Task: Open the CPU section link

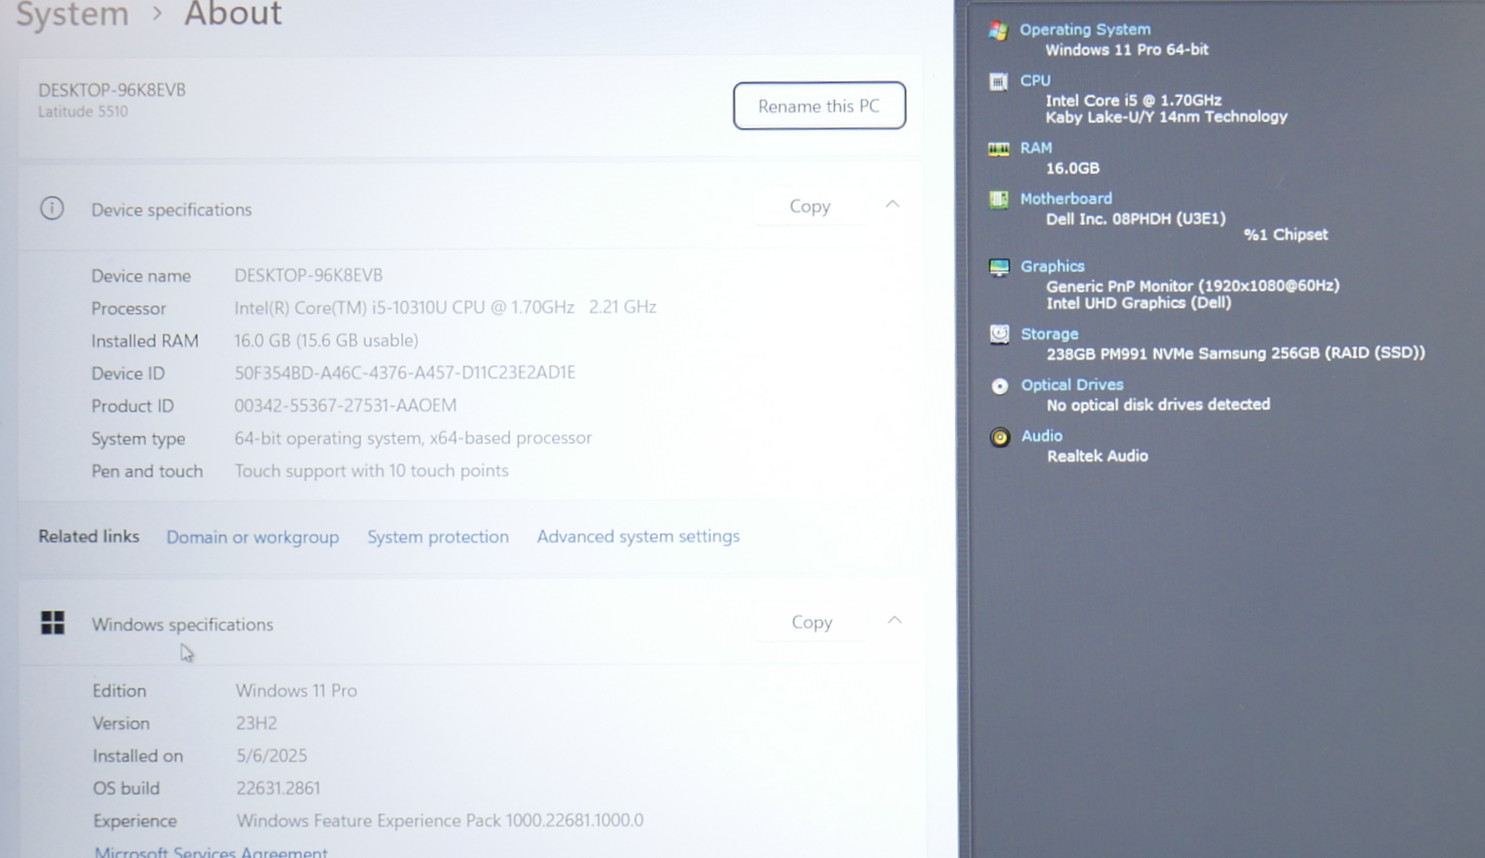Action: click(x=1035, y=80)
